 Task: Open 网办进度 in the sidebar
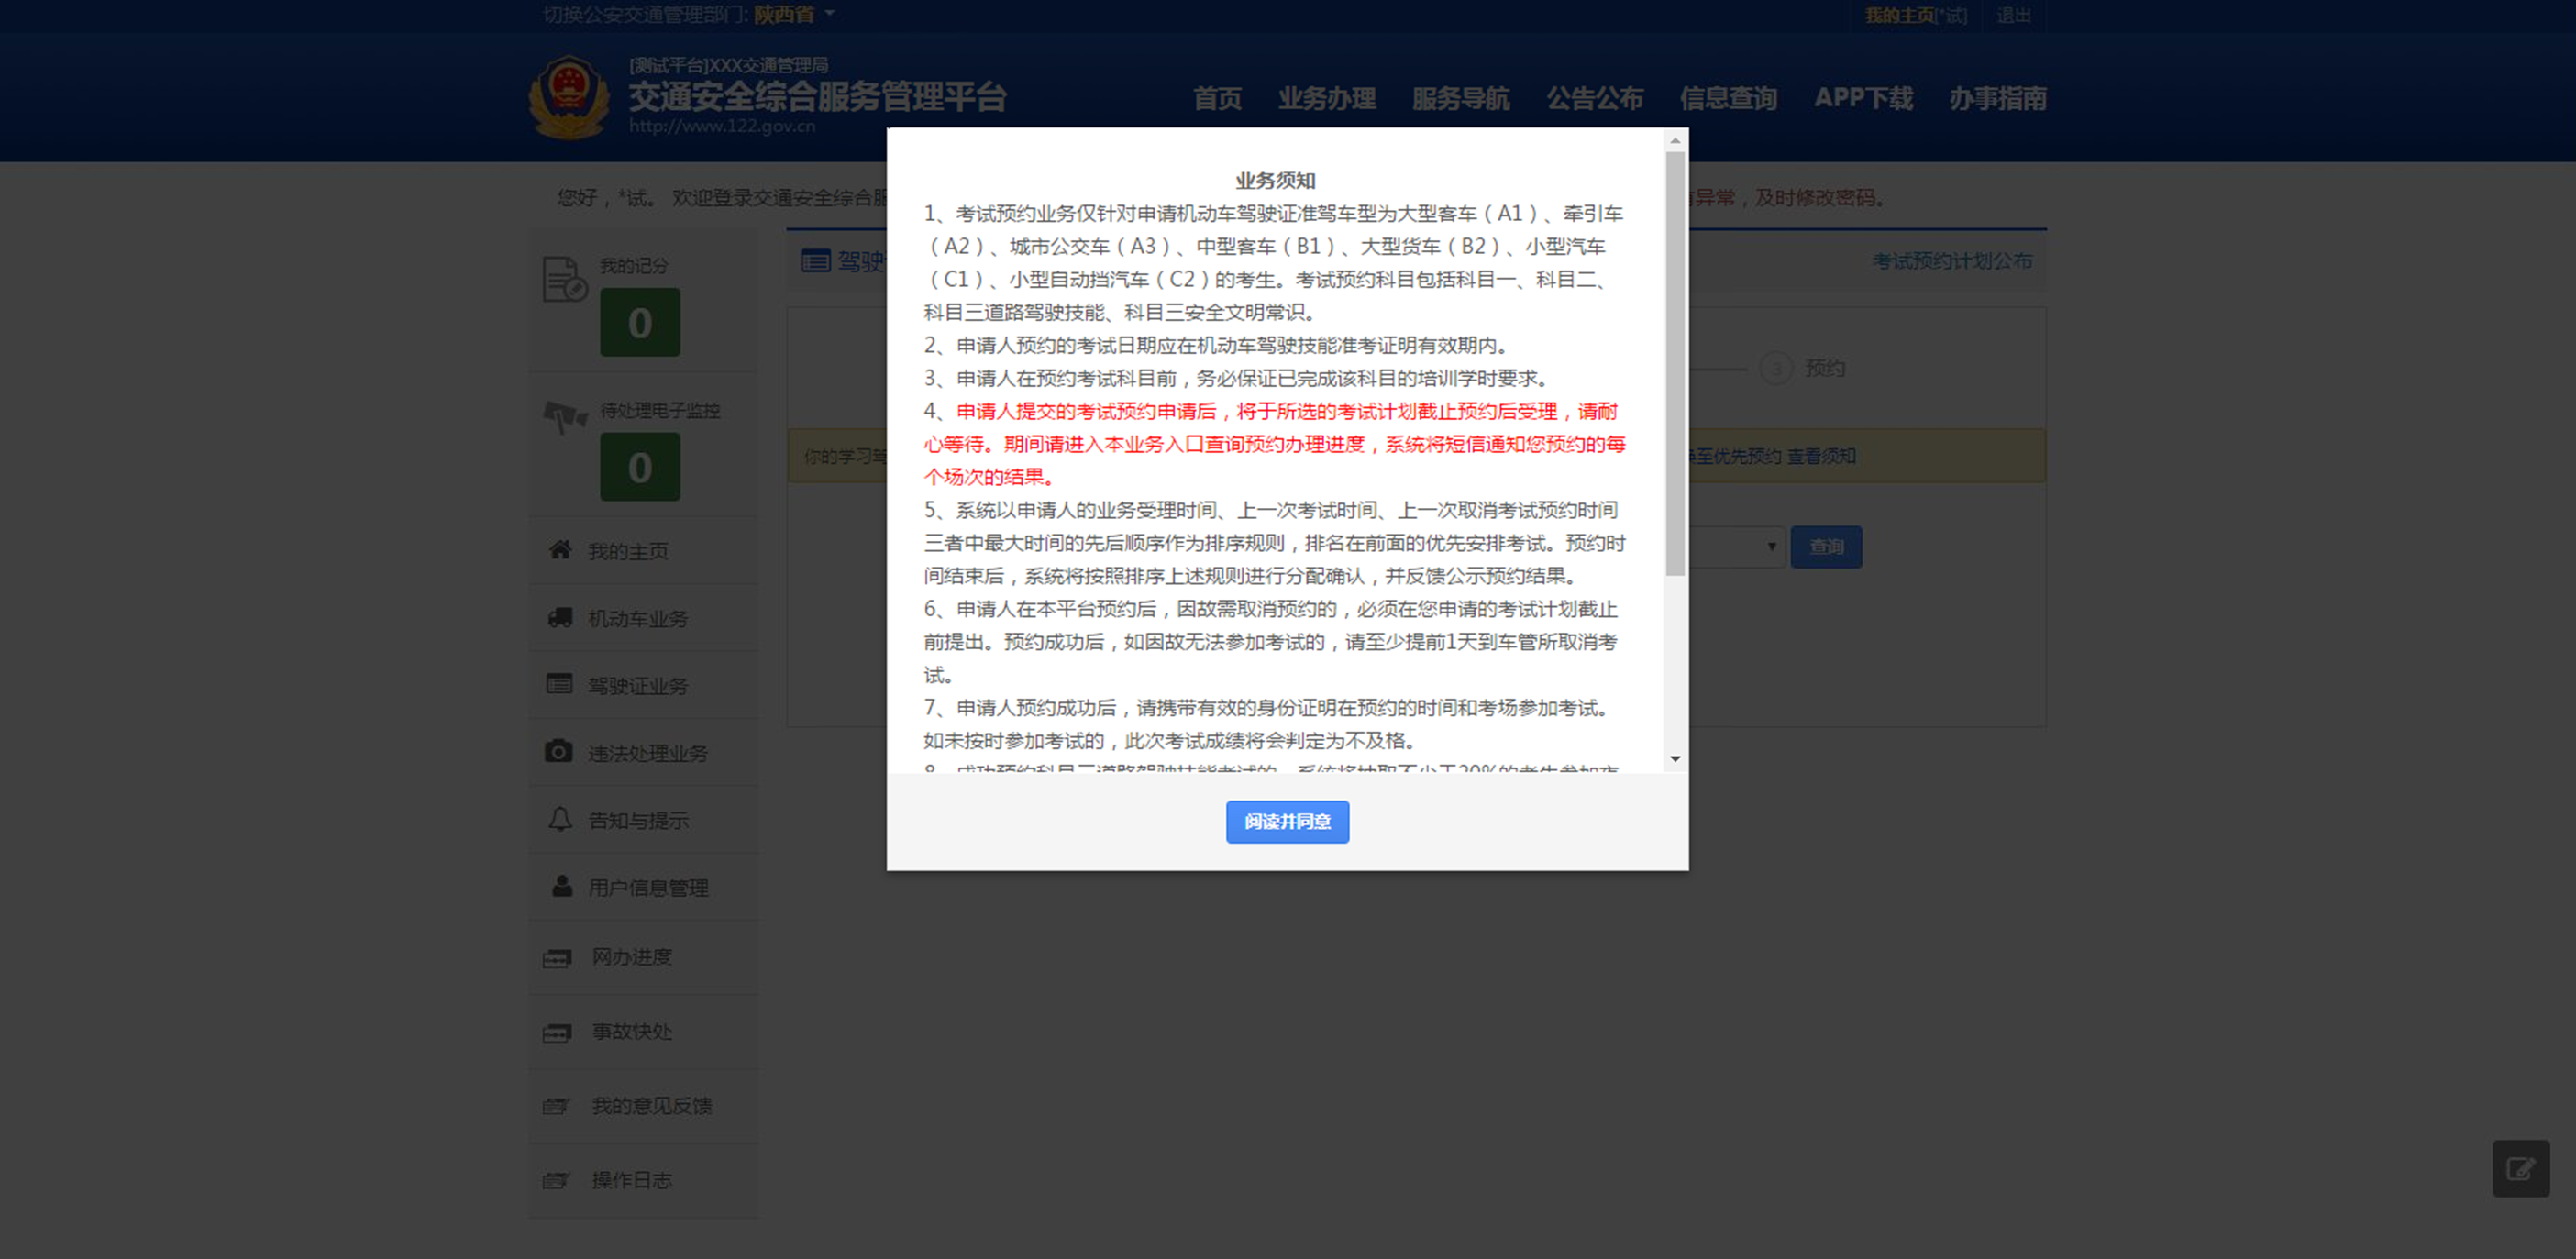tap(631, 957)
